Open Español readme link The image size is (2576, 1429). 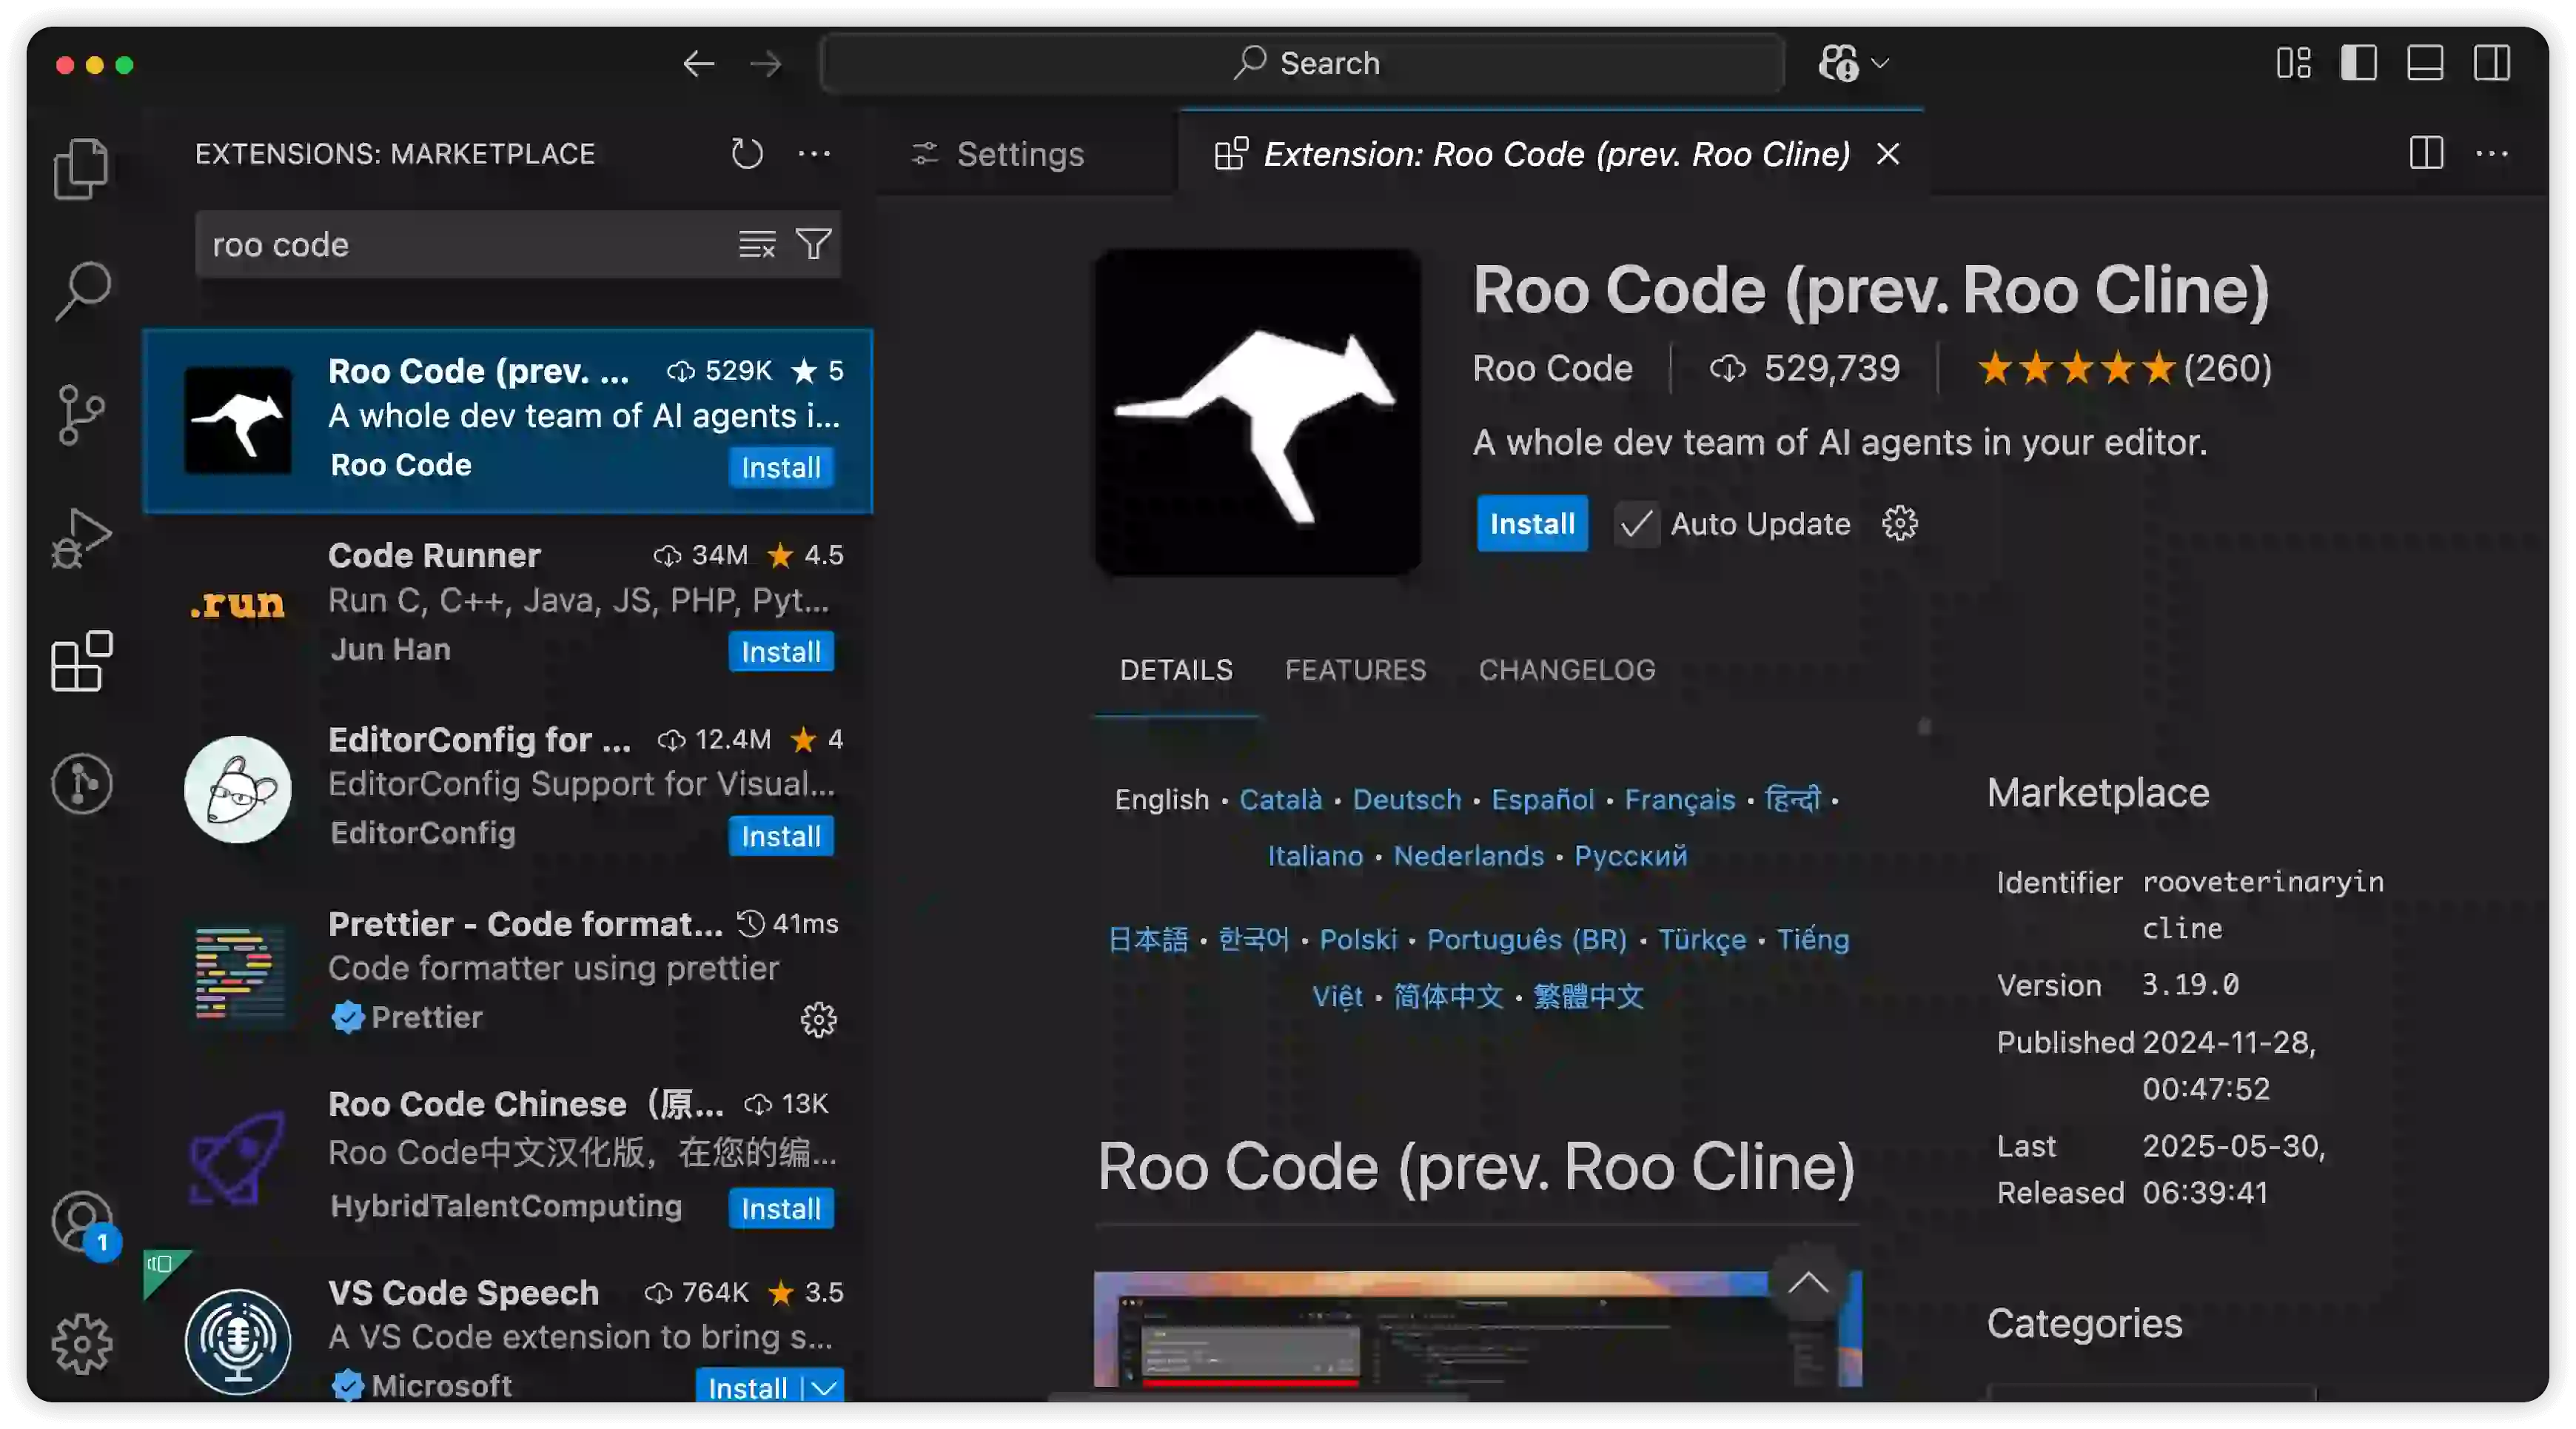coord(1543,799)
